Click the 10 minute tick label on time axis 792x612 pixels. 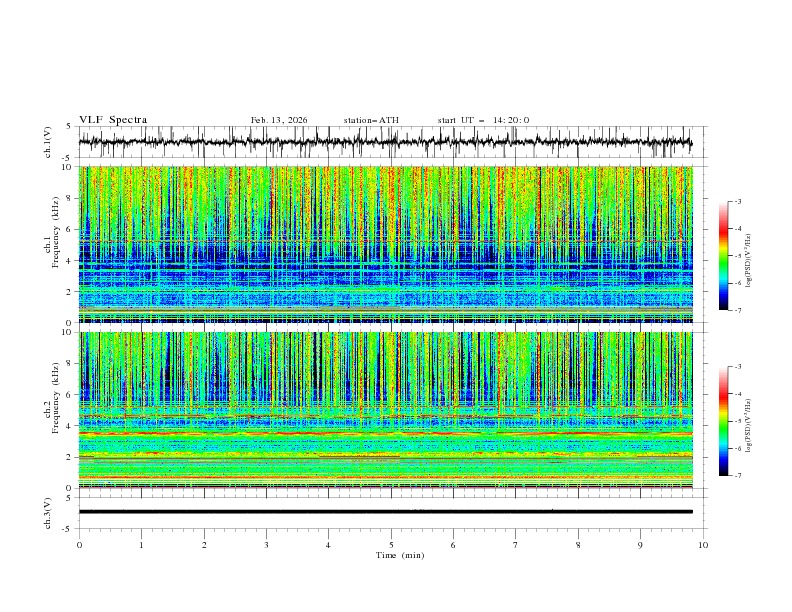pyautogui.click(x=703, y=545)
